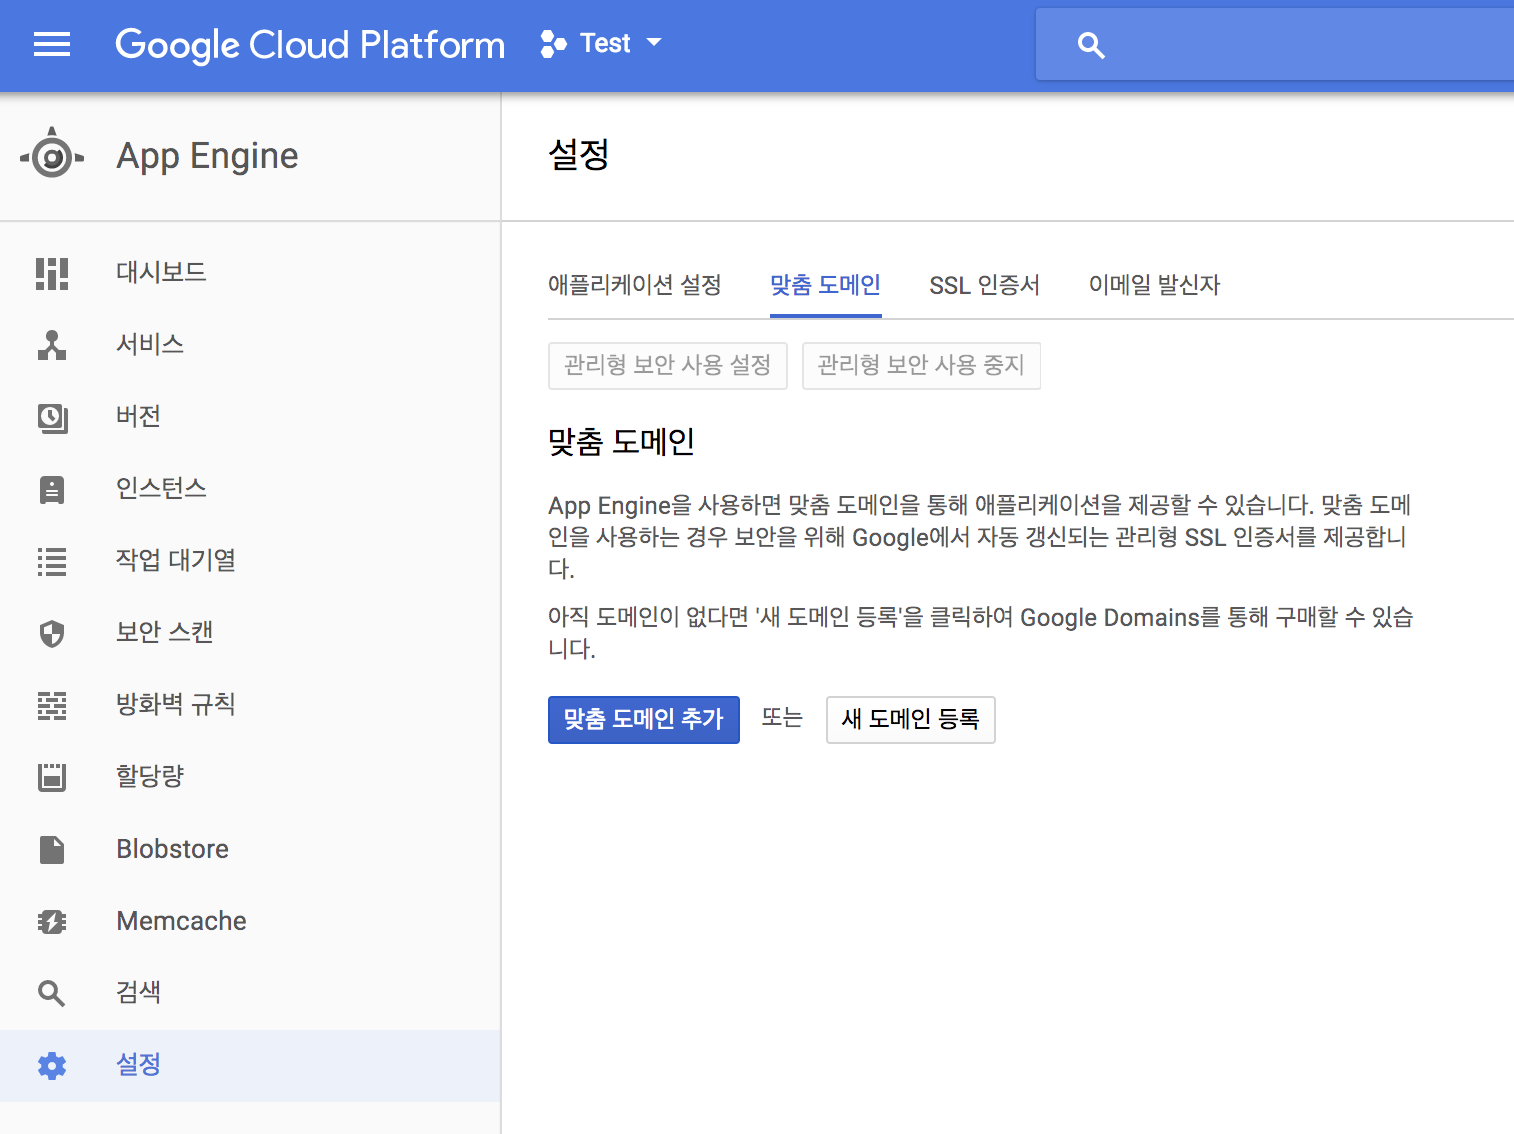
Task: Open Blobstore in the sidebar
Action: click(x=250, y=849)
